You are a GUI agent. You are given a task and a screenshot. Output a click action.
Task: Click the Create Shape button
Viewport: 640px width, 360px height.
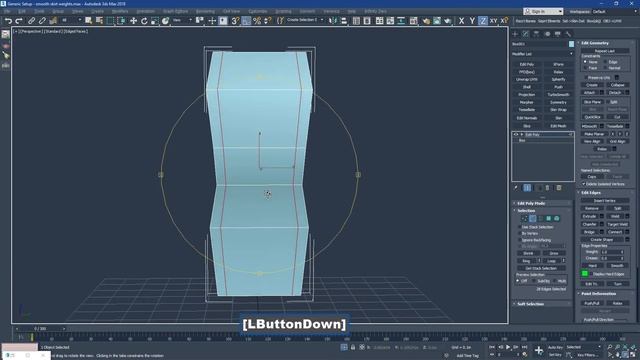tap(602, 240)
